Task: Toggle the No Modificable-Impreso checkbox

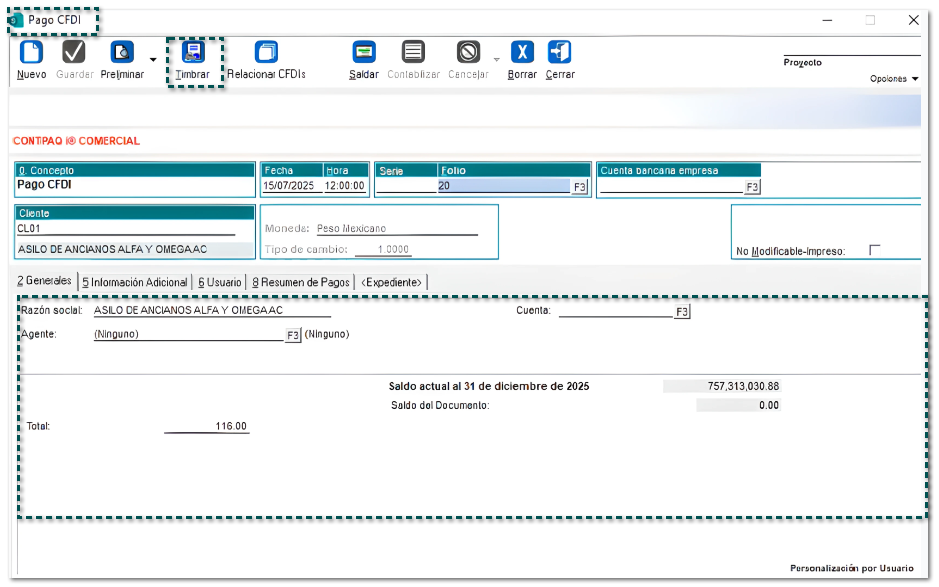Action: pyautogui.click(x=875, y=250)
